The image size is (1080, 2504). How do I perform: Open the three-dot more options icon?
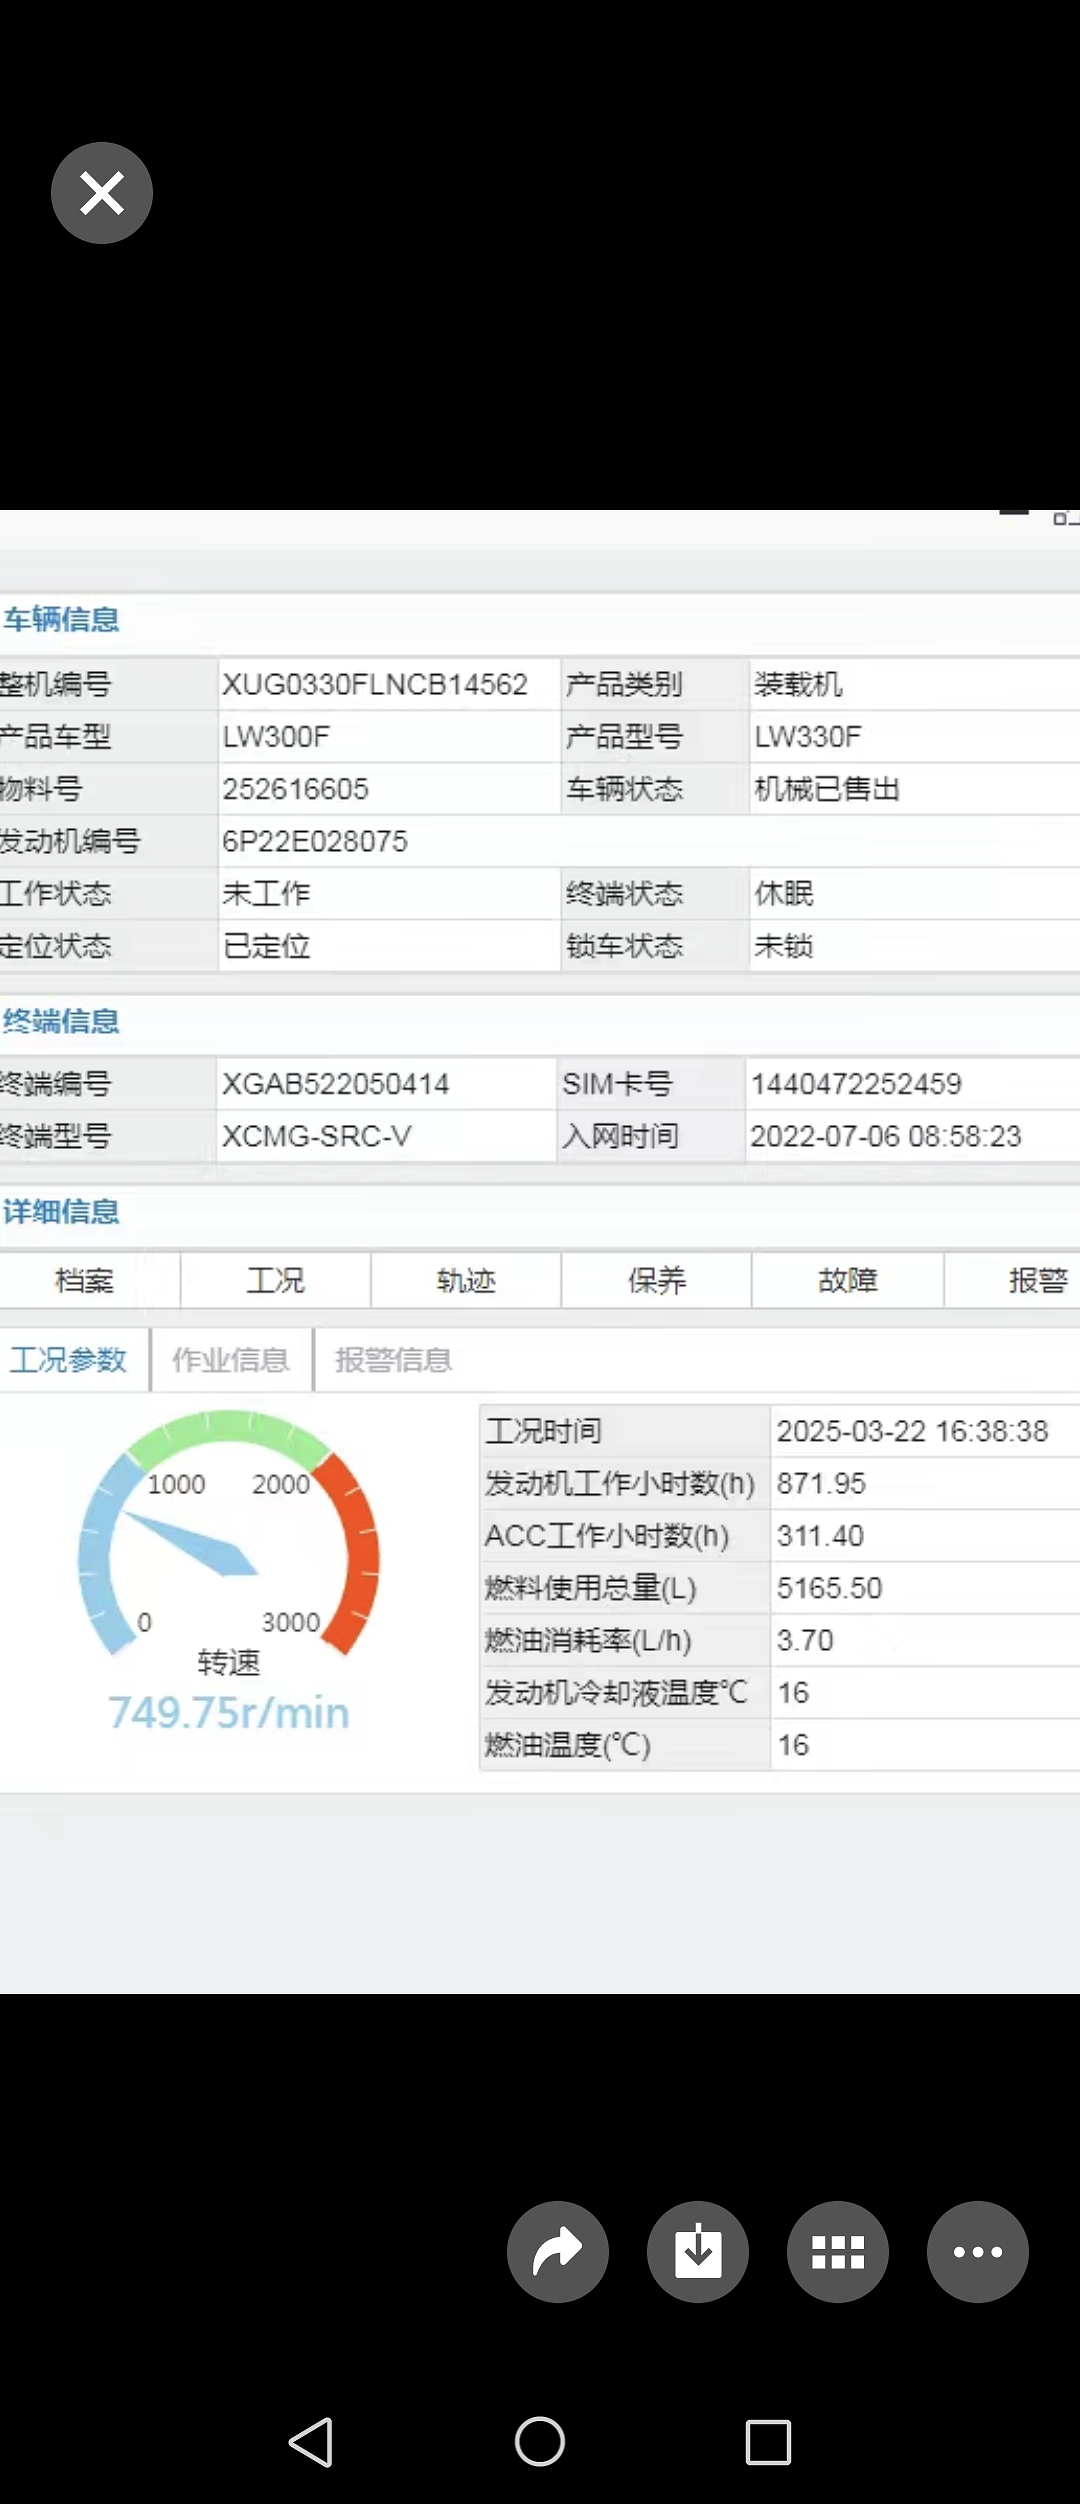click(x=978, y=2252)
